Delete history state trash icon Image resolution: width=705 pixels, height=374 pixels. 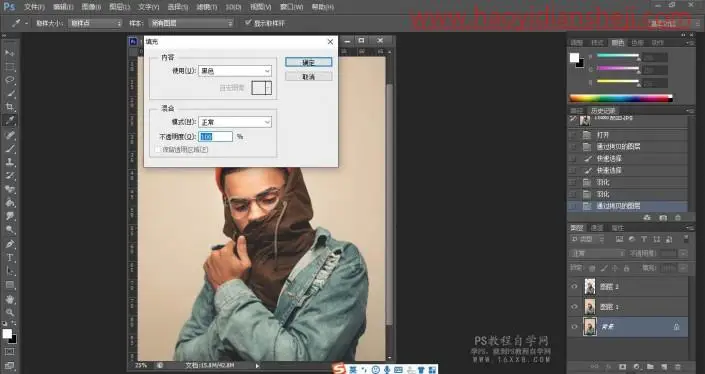[678, 218]
